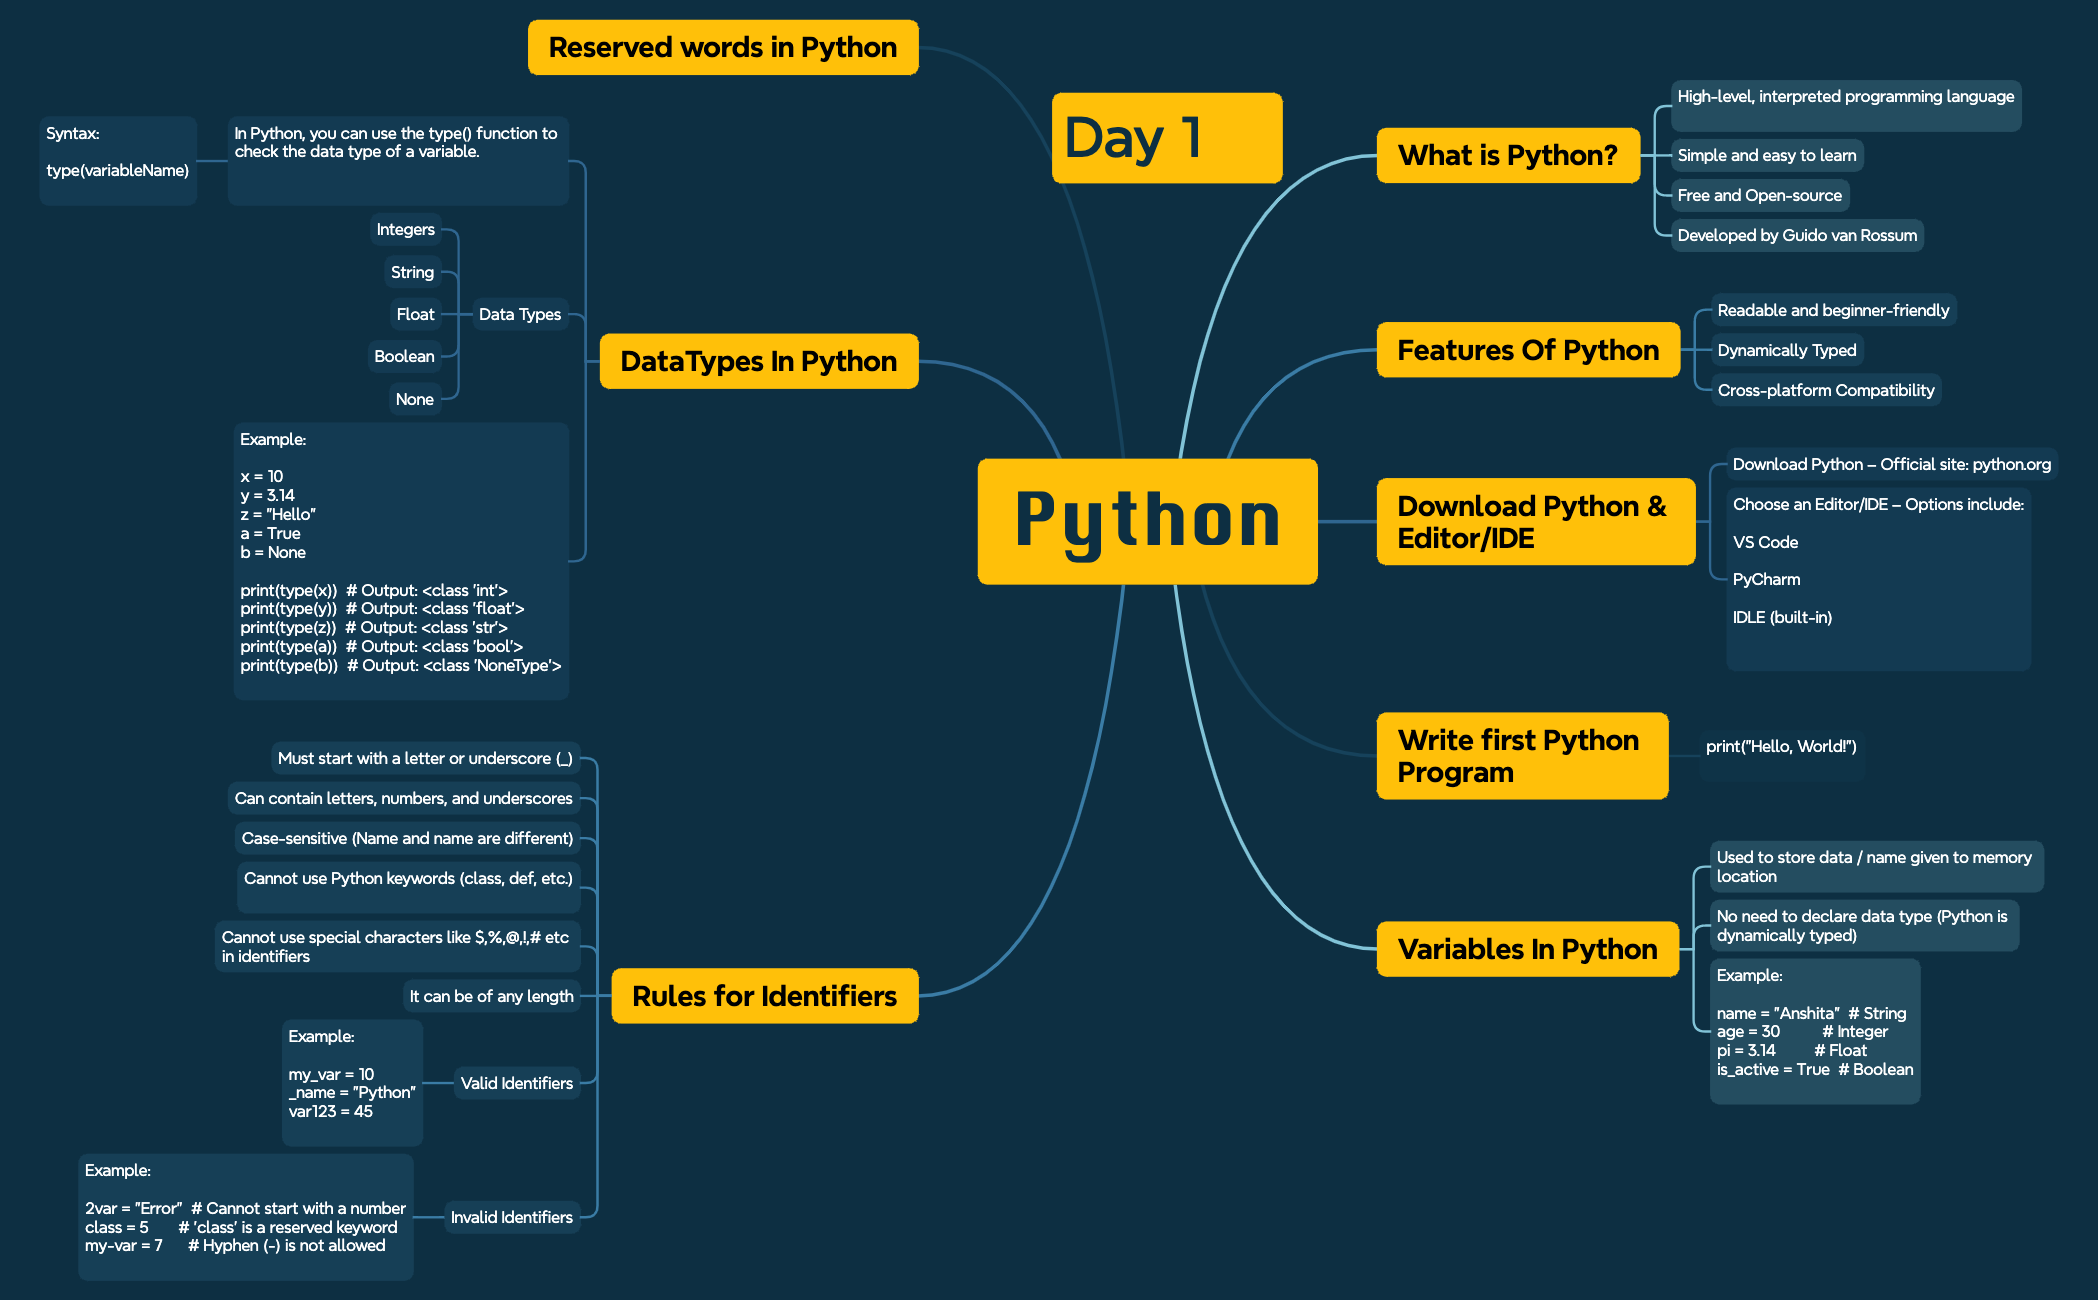2098x1300 pixels.
Task: Select the Boolean data type node
Action: (x=404, y=356)
